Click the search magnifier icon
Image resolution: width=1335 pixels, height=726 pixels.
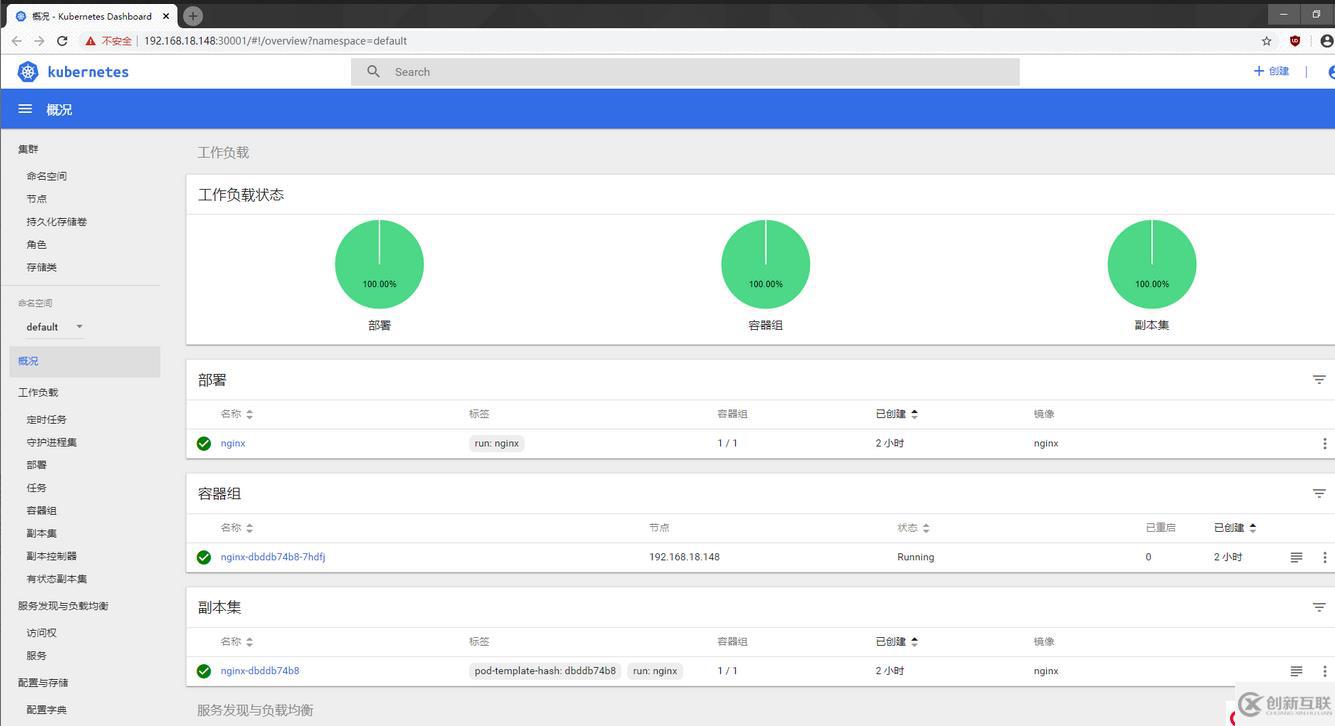pyautogui.click(x=373, y=72)
